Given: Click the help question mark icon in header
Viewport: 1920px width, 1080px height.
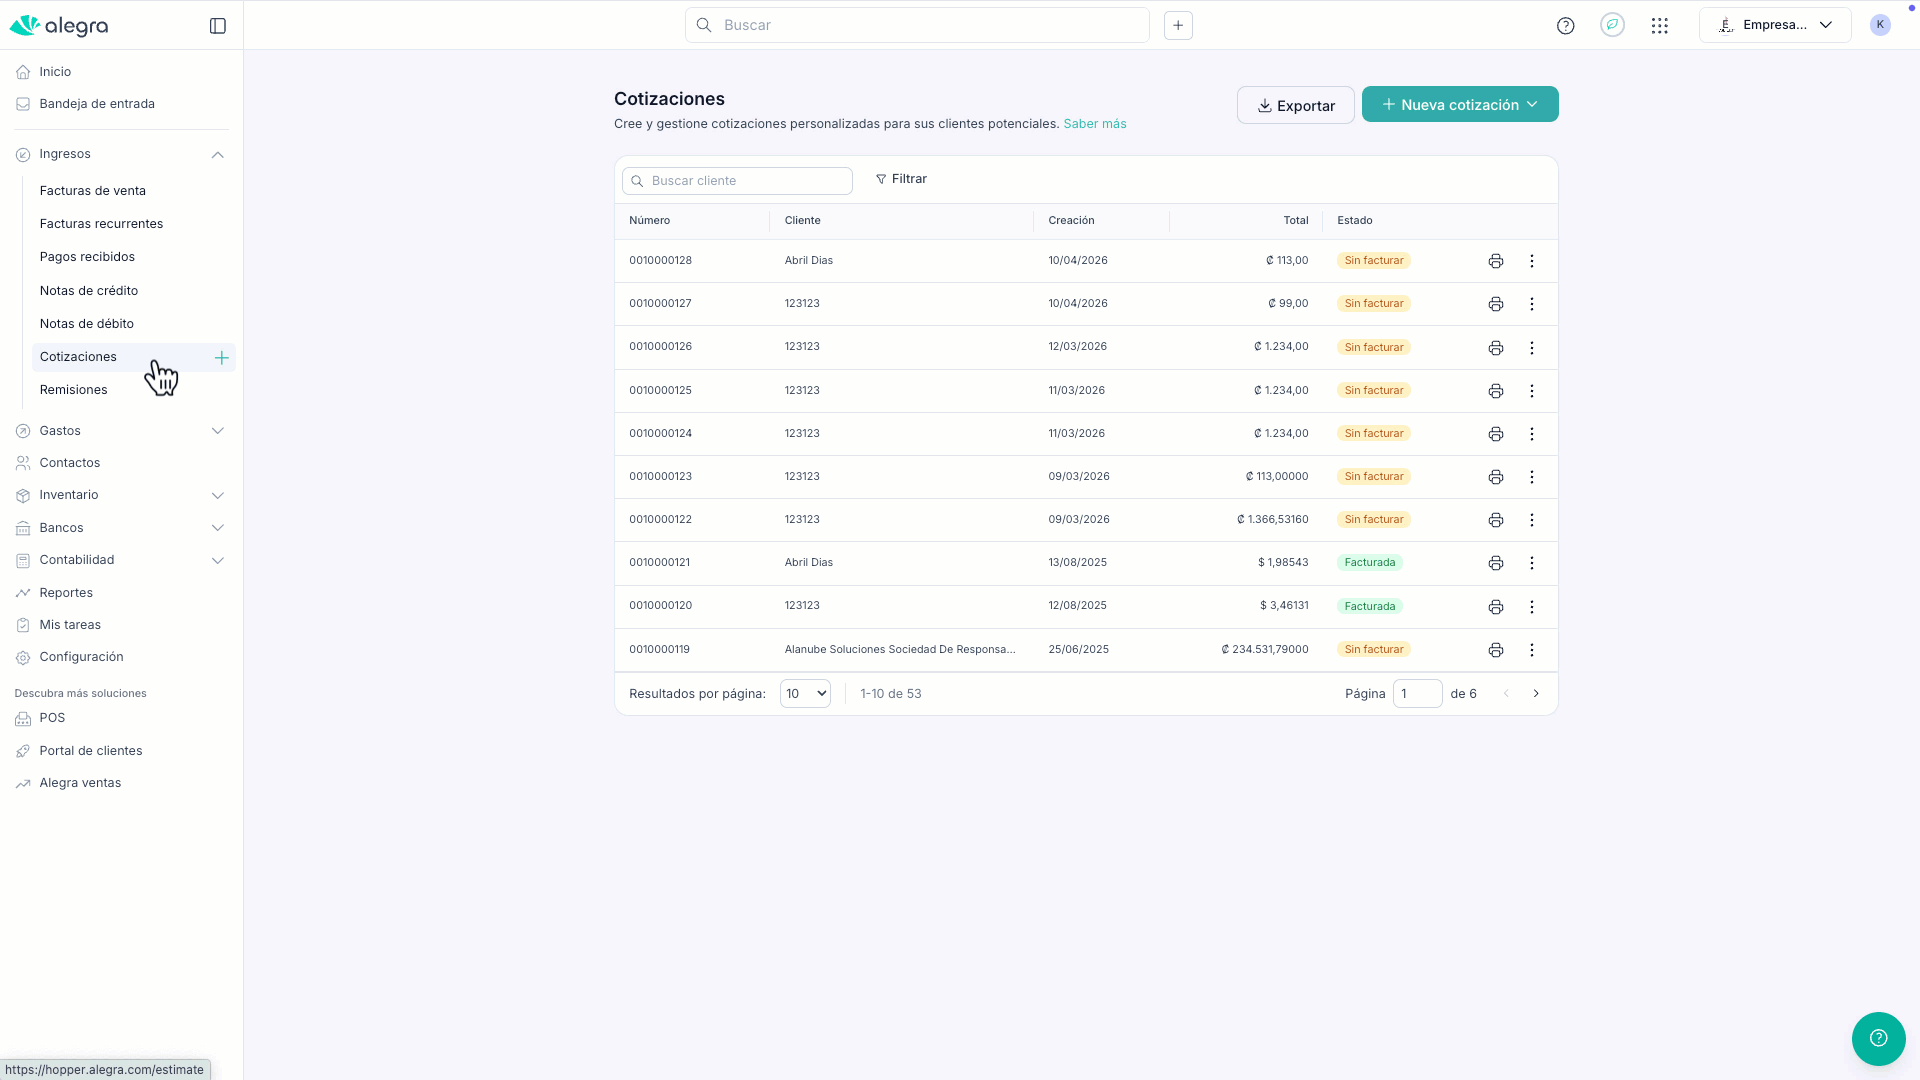Looking at the screenshot, I should tap(1565, 26).
